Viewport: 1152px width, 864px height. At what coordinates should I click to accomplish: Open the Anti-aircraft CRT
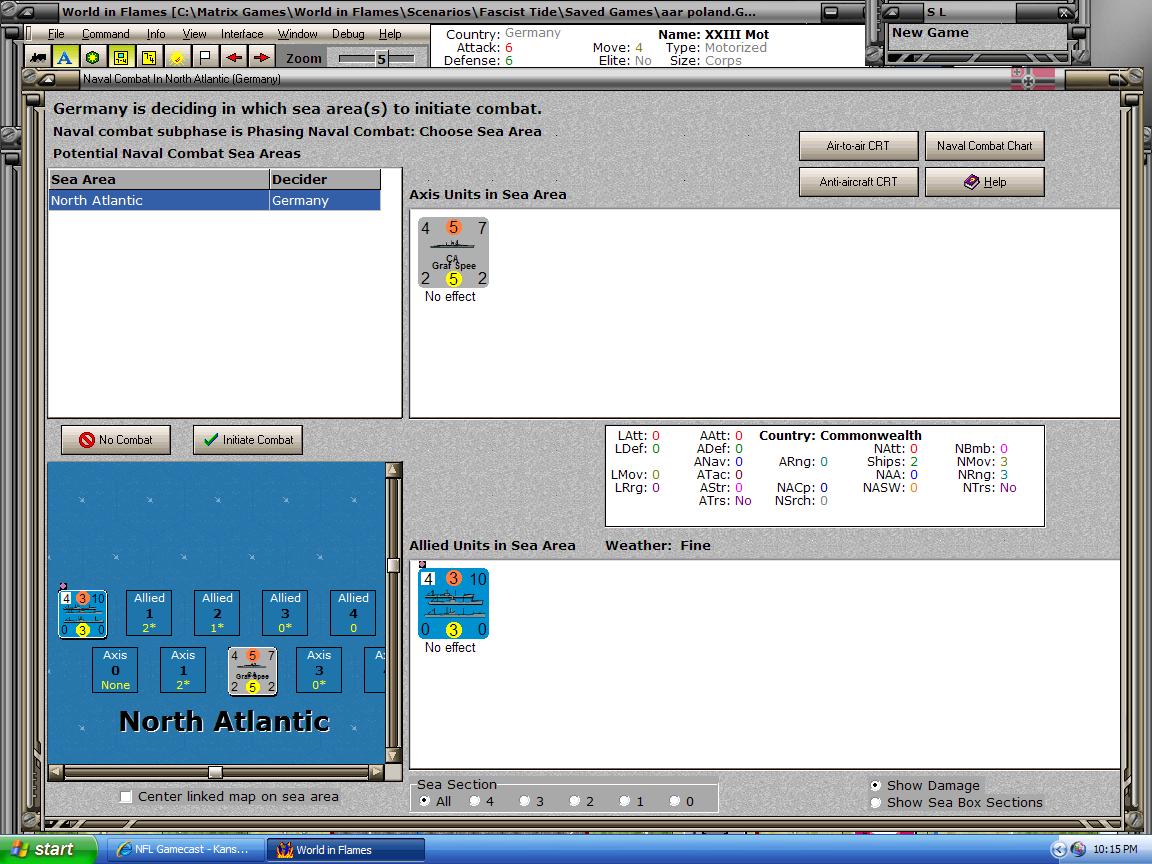pyautogui.click(x=858, y=181)
